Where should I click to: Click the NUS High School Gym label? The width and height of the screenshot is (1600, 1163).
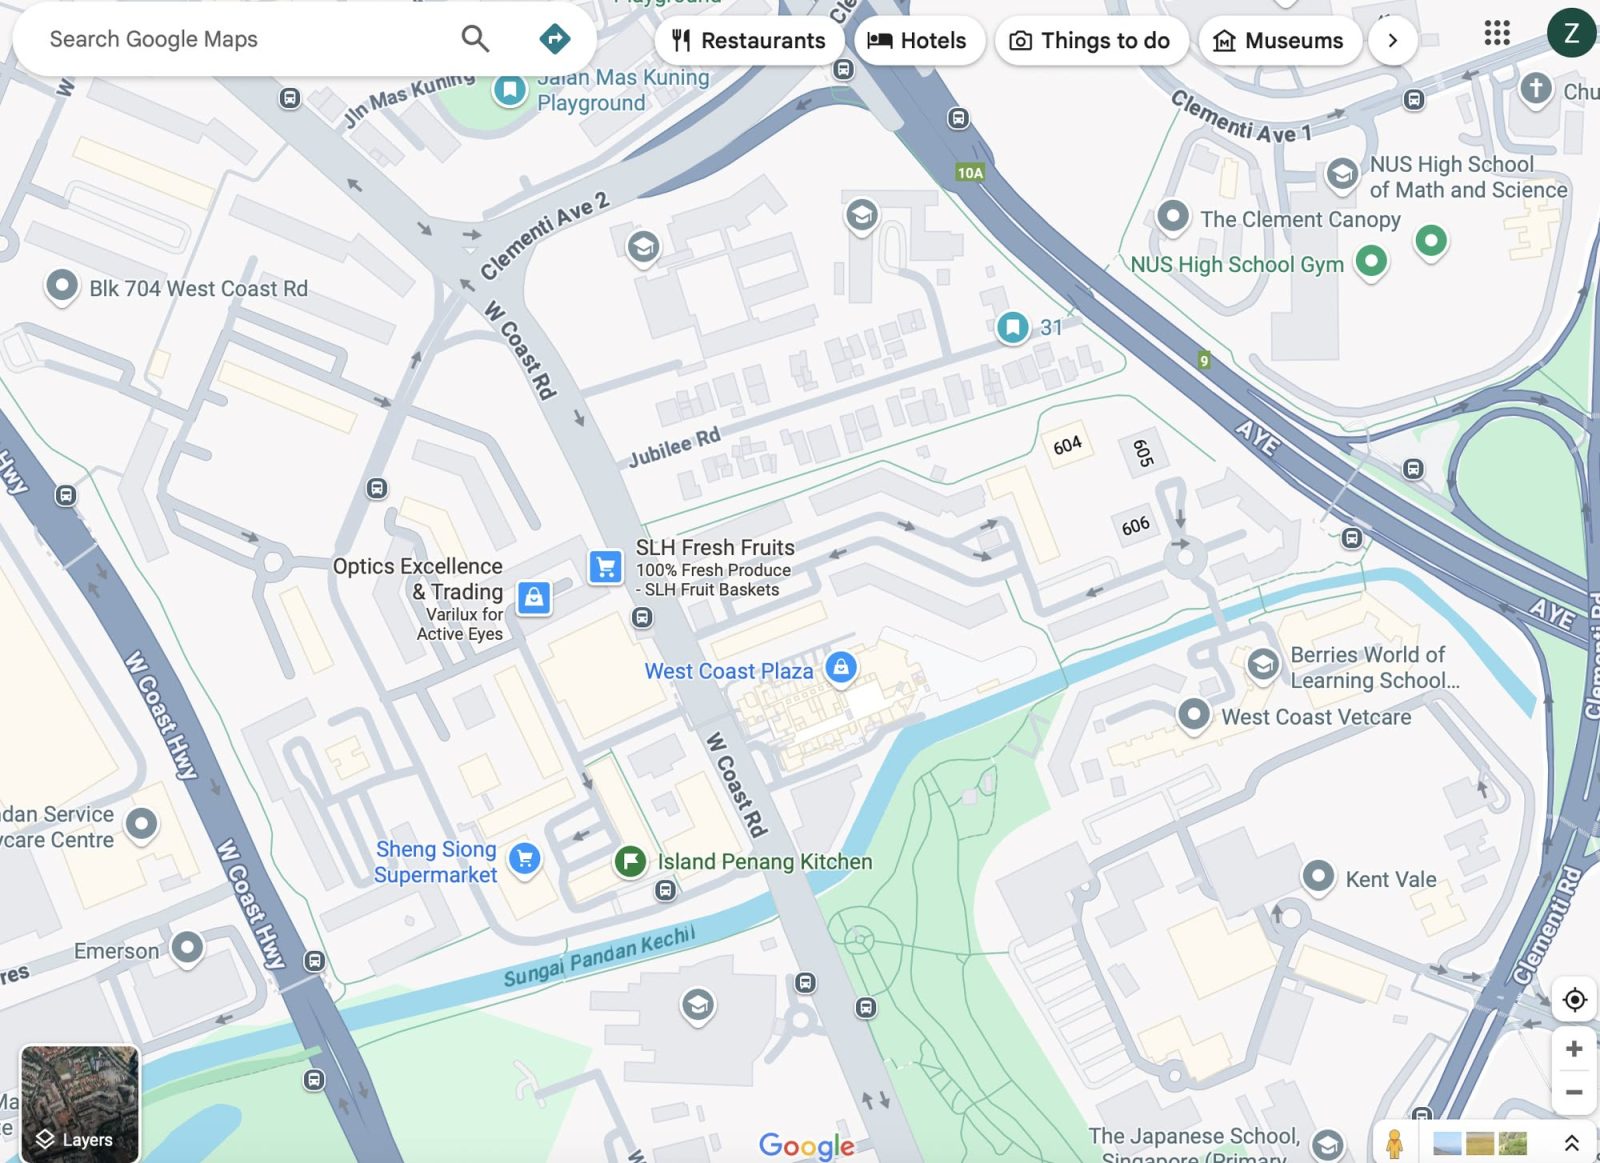point(1237,264)
